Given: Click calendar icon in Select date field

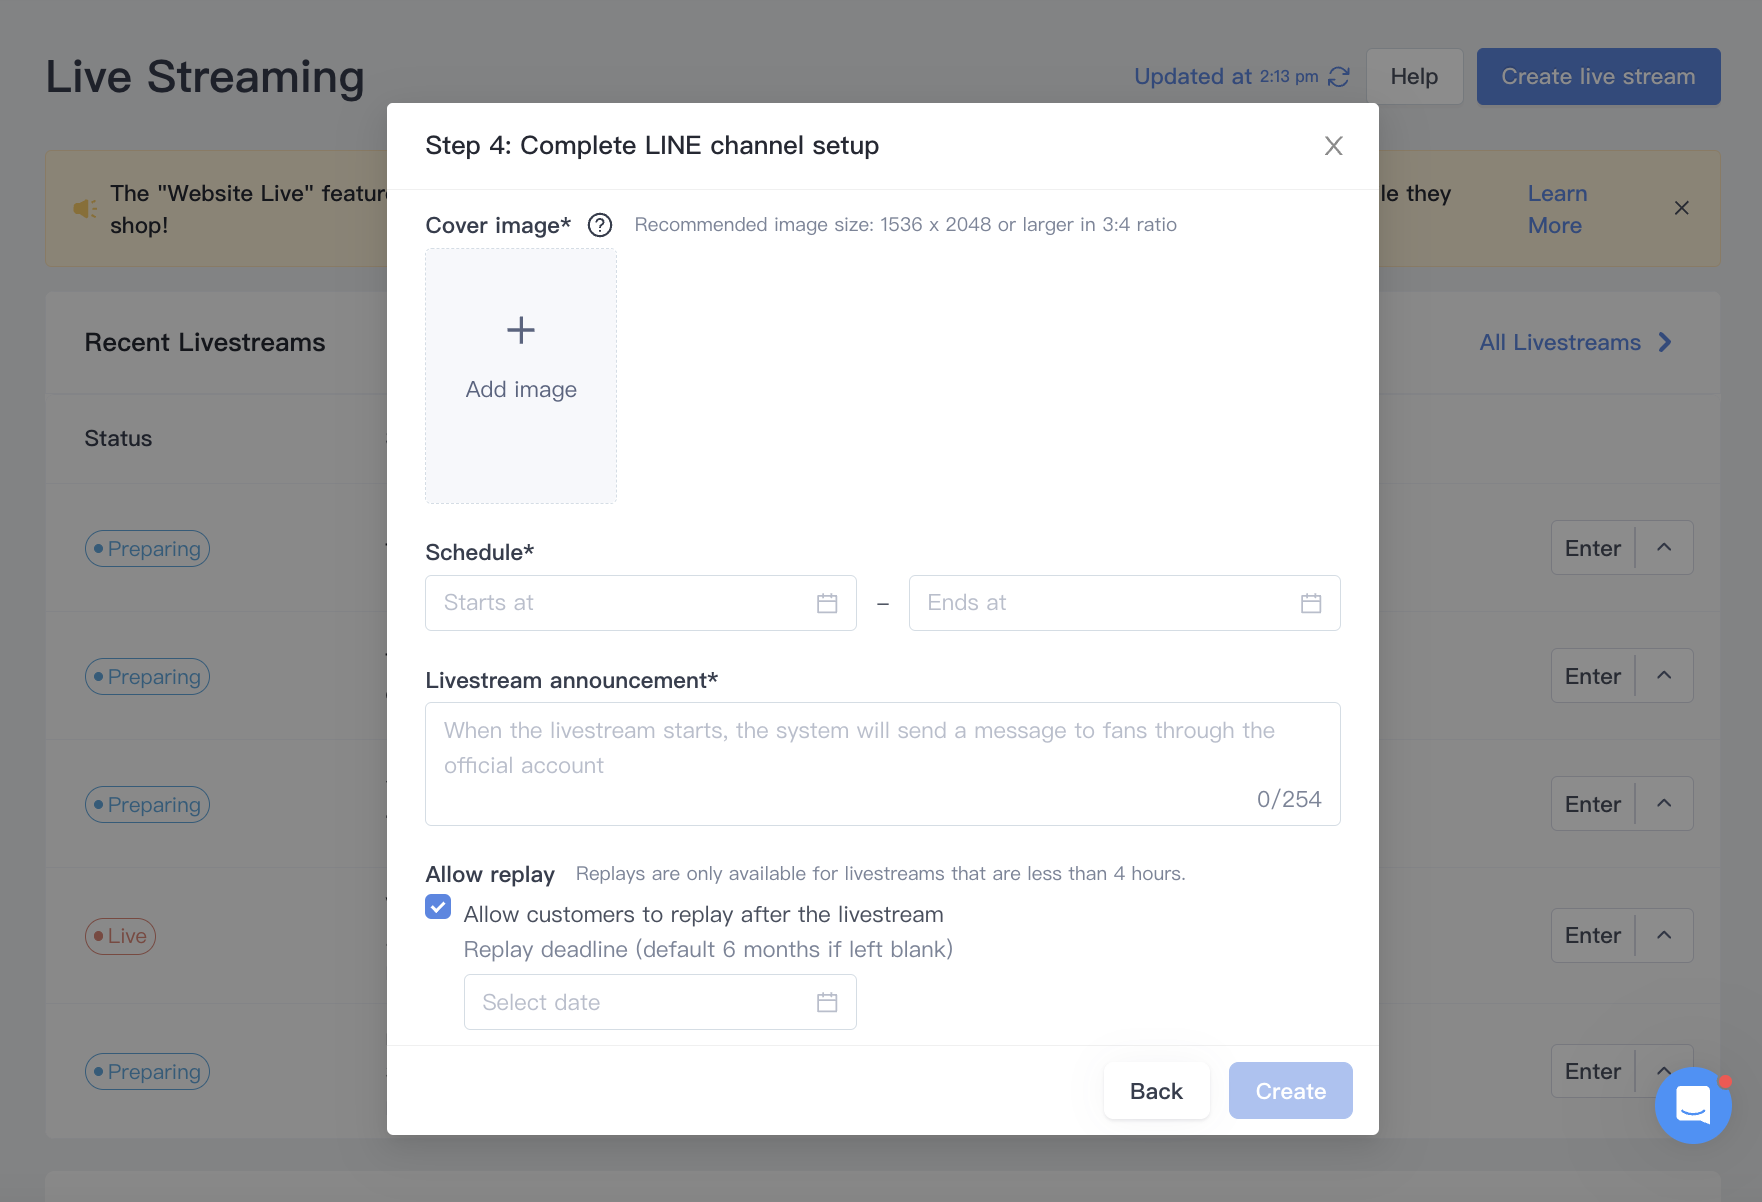Looking at the screenshot, I should click(x=827, y=1002).
